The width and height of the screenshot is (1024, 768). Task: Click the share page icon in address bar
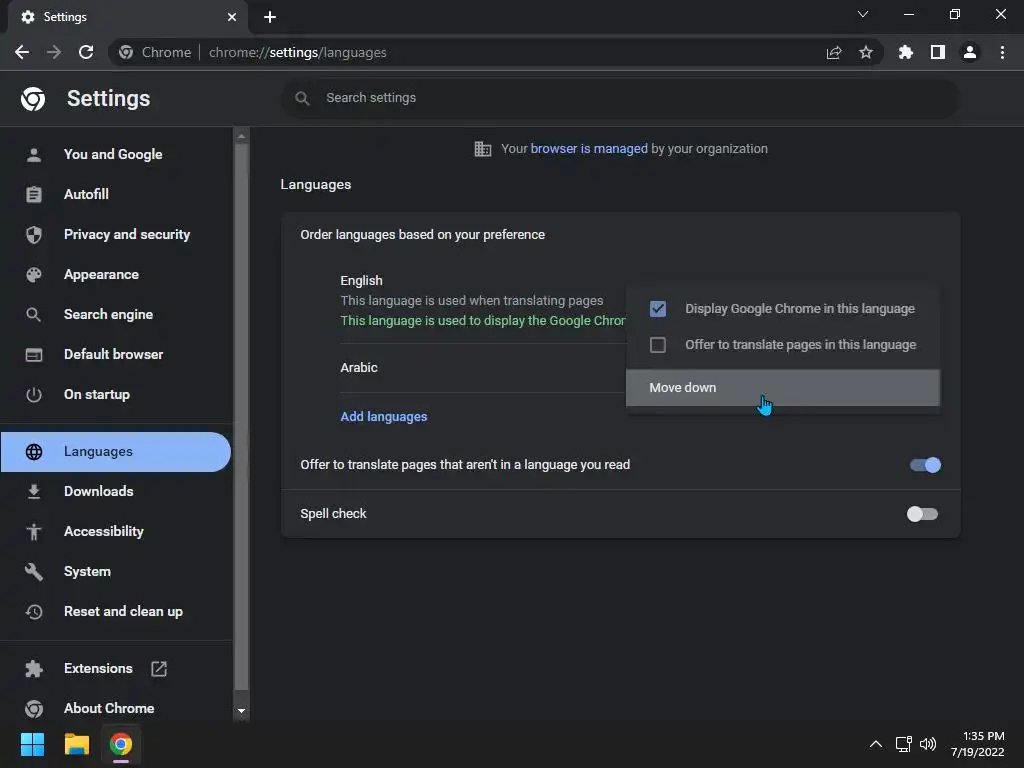[x=833, y=52]
